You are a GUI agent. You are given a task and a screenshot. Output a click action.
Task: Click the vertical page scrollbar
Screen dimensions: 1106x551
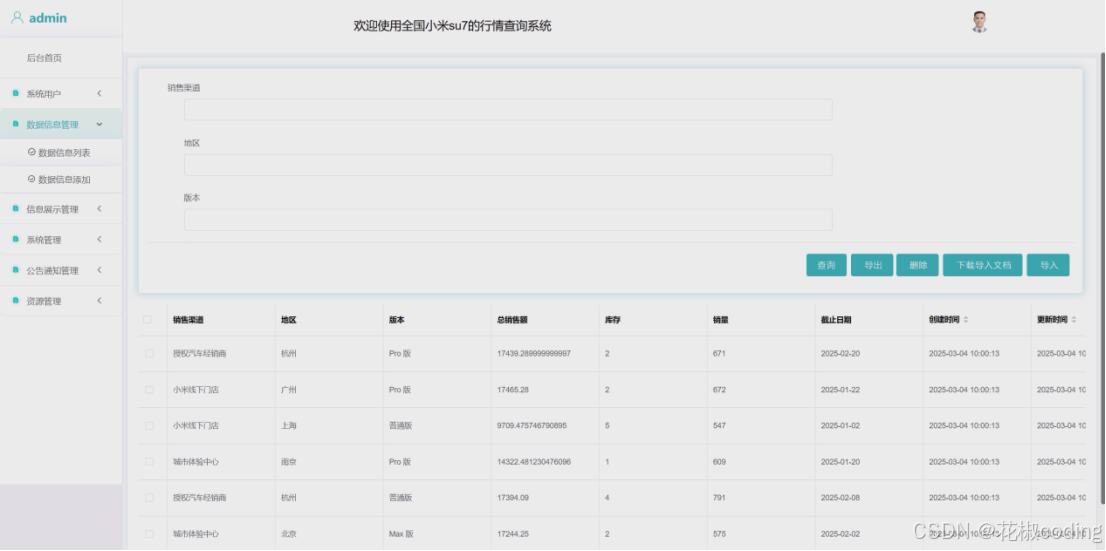[1102, 279]
